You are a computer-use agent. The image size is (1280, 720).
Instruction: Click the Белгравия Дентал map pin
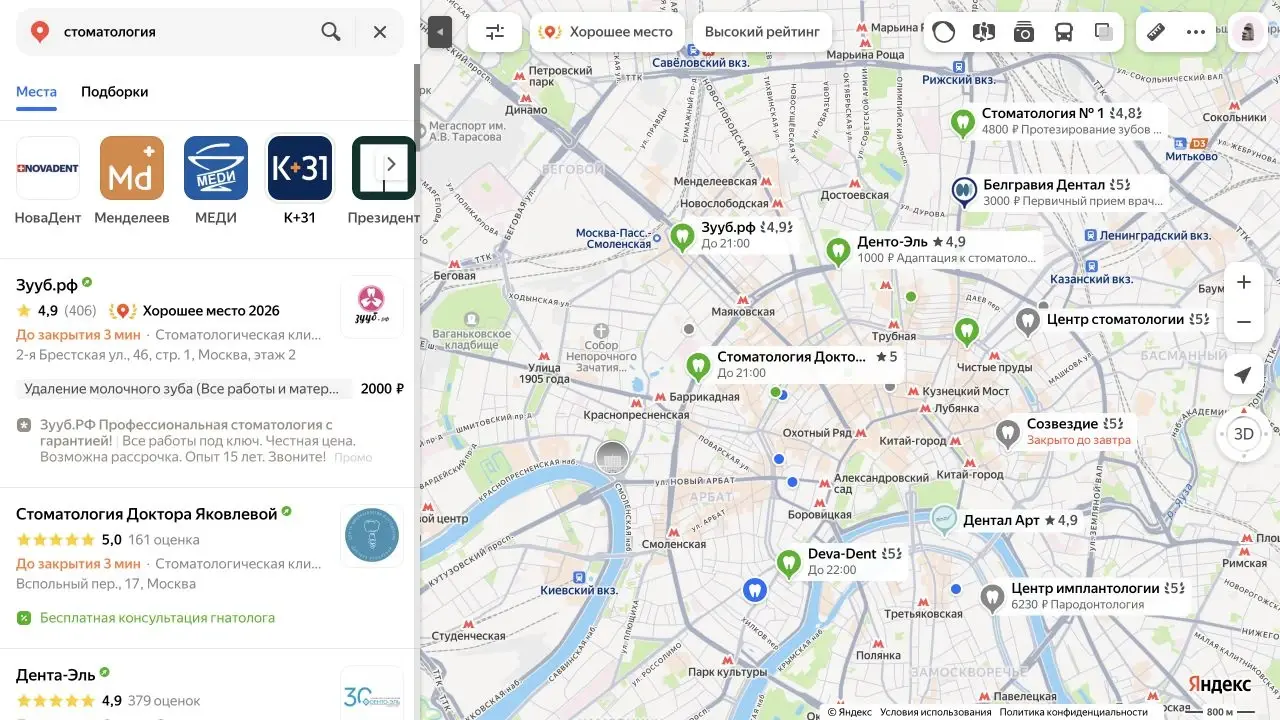[963, 191]
